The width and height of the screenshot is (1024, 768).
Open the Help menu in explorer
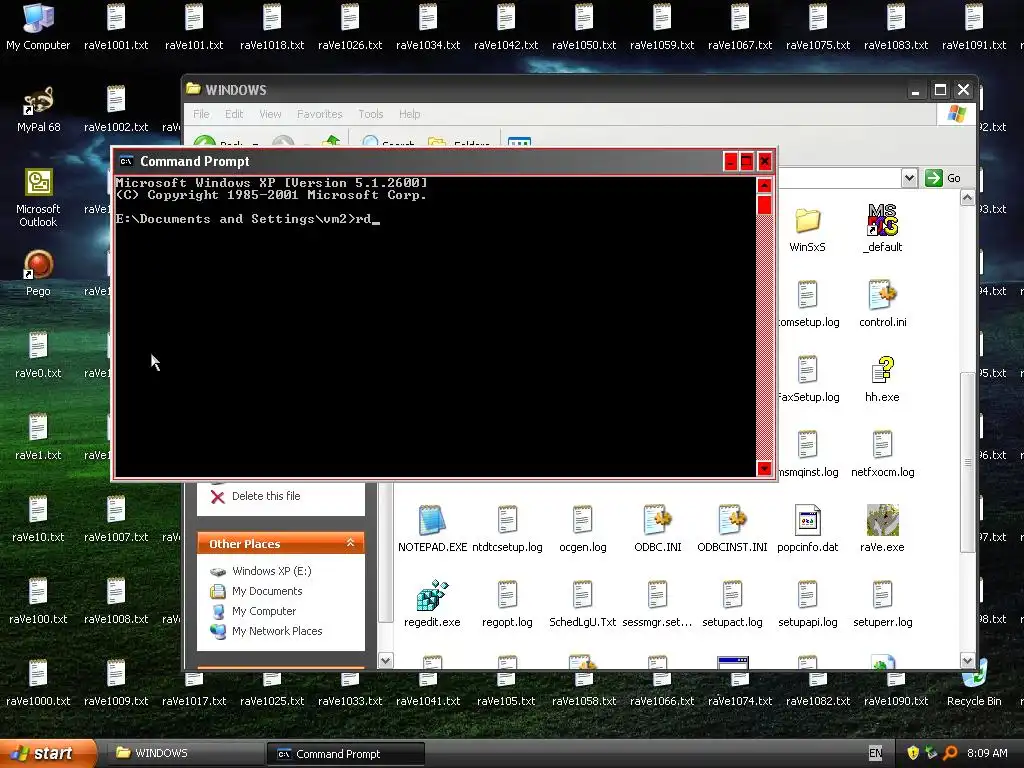coord(409,114)
